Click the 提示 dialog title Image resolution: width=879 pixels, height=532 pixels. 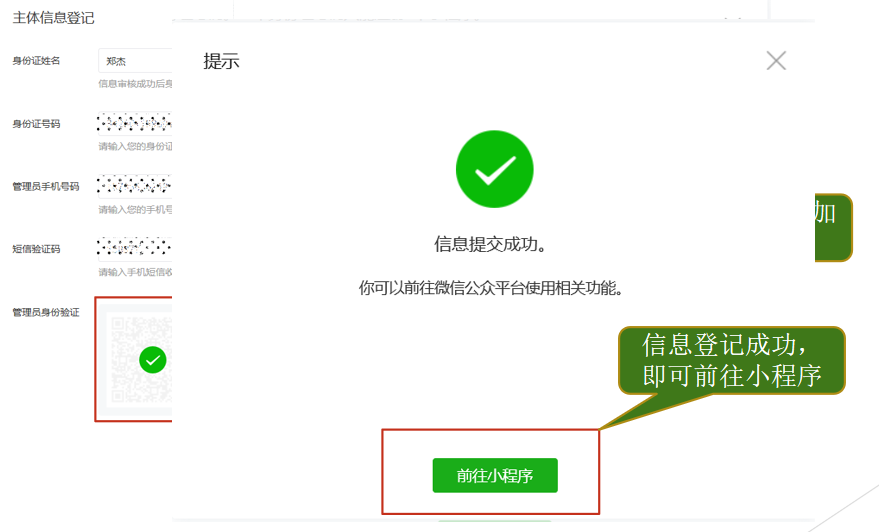click(x=221, y=61)
